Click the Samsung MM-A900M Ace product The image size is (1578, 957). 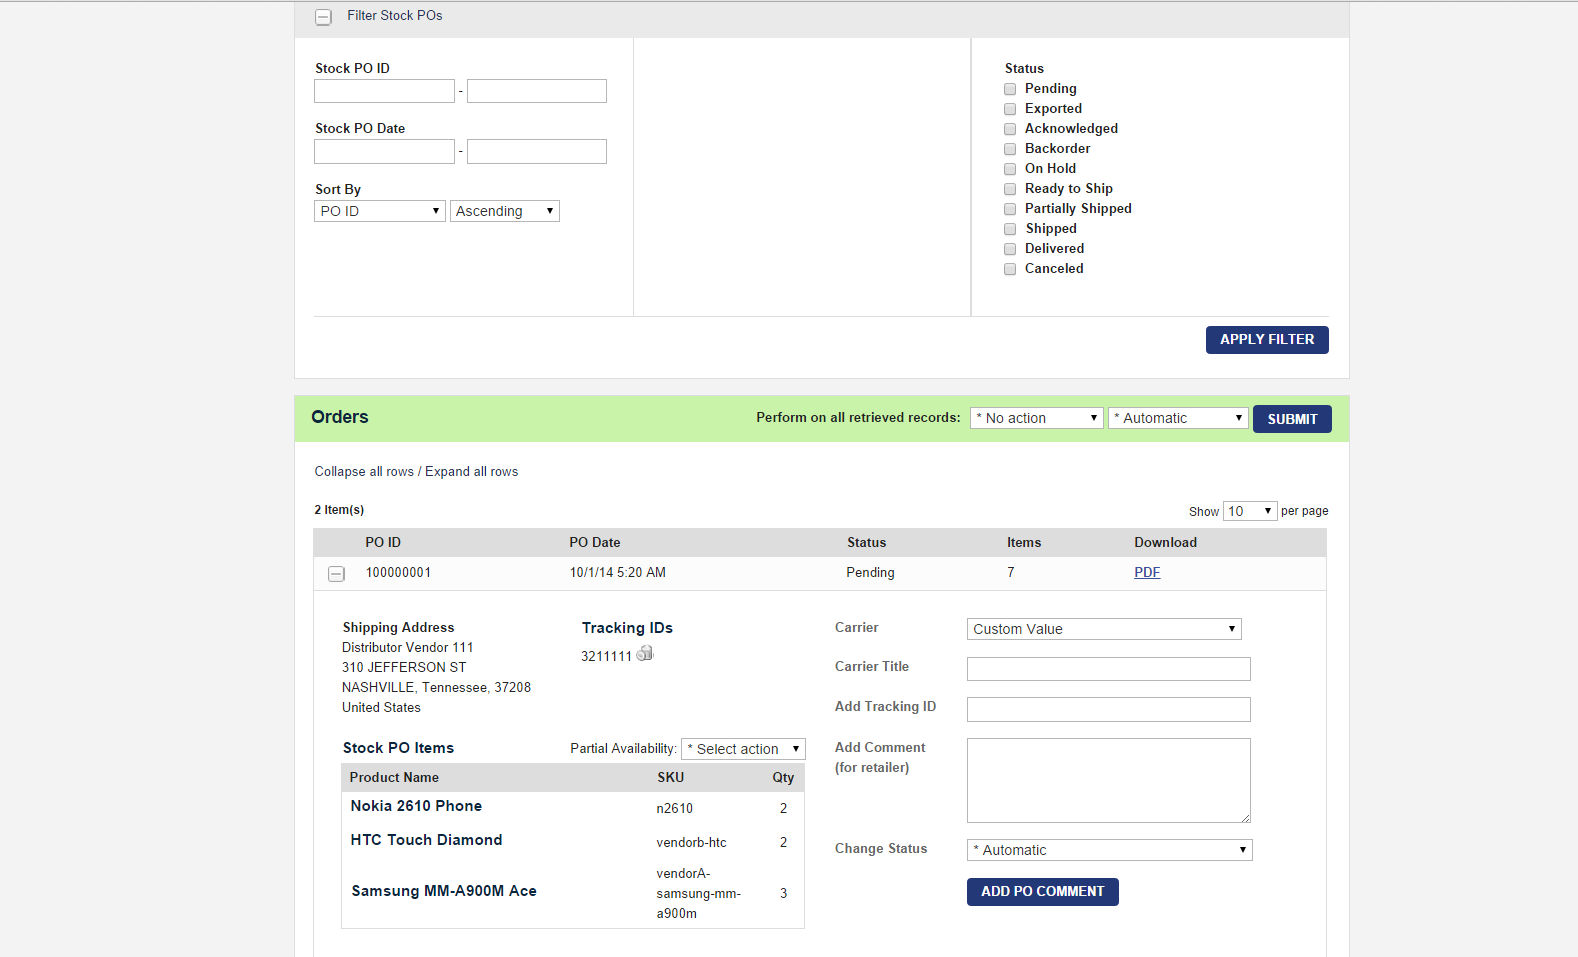click(444, 891)
